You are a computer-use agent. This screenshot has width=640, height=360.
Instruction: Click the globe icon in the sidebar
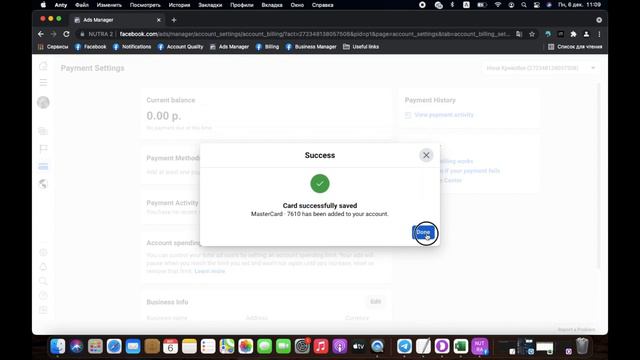tap(43, 184)
